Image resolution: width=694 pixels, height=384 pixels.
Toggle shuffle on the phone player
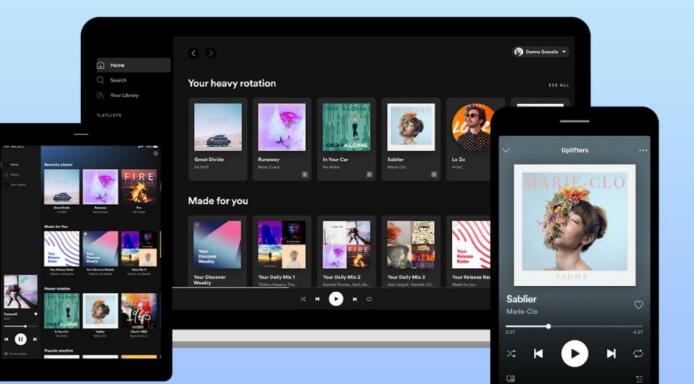tap(511, 353)
